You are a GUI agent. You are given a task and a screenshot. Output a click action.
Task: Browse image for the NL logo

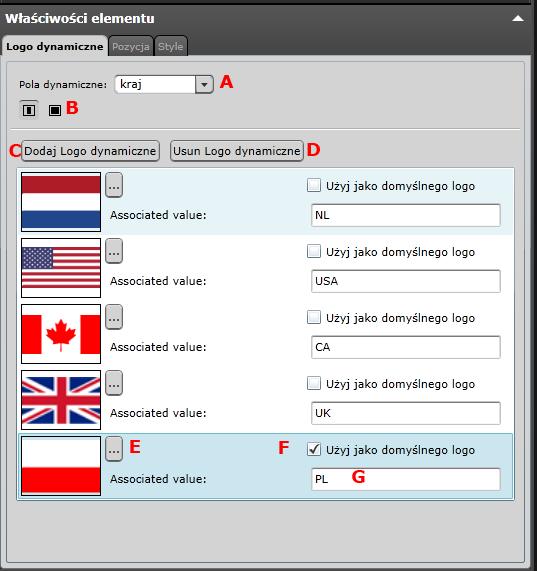(x=114, y=185)
